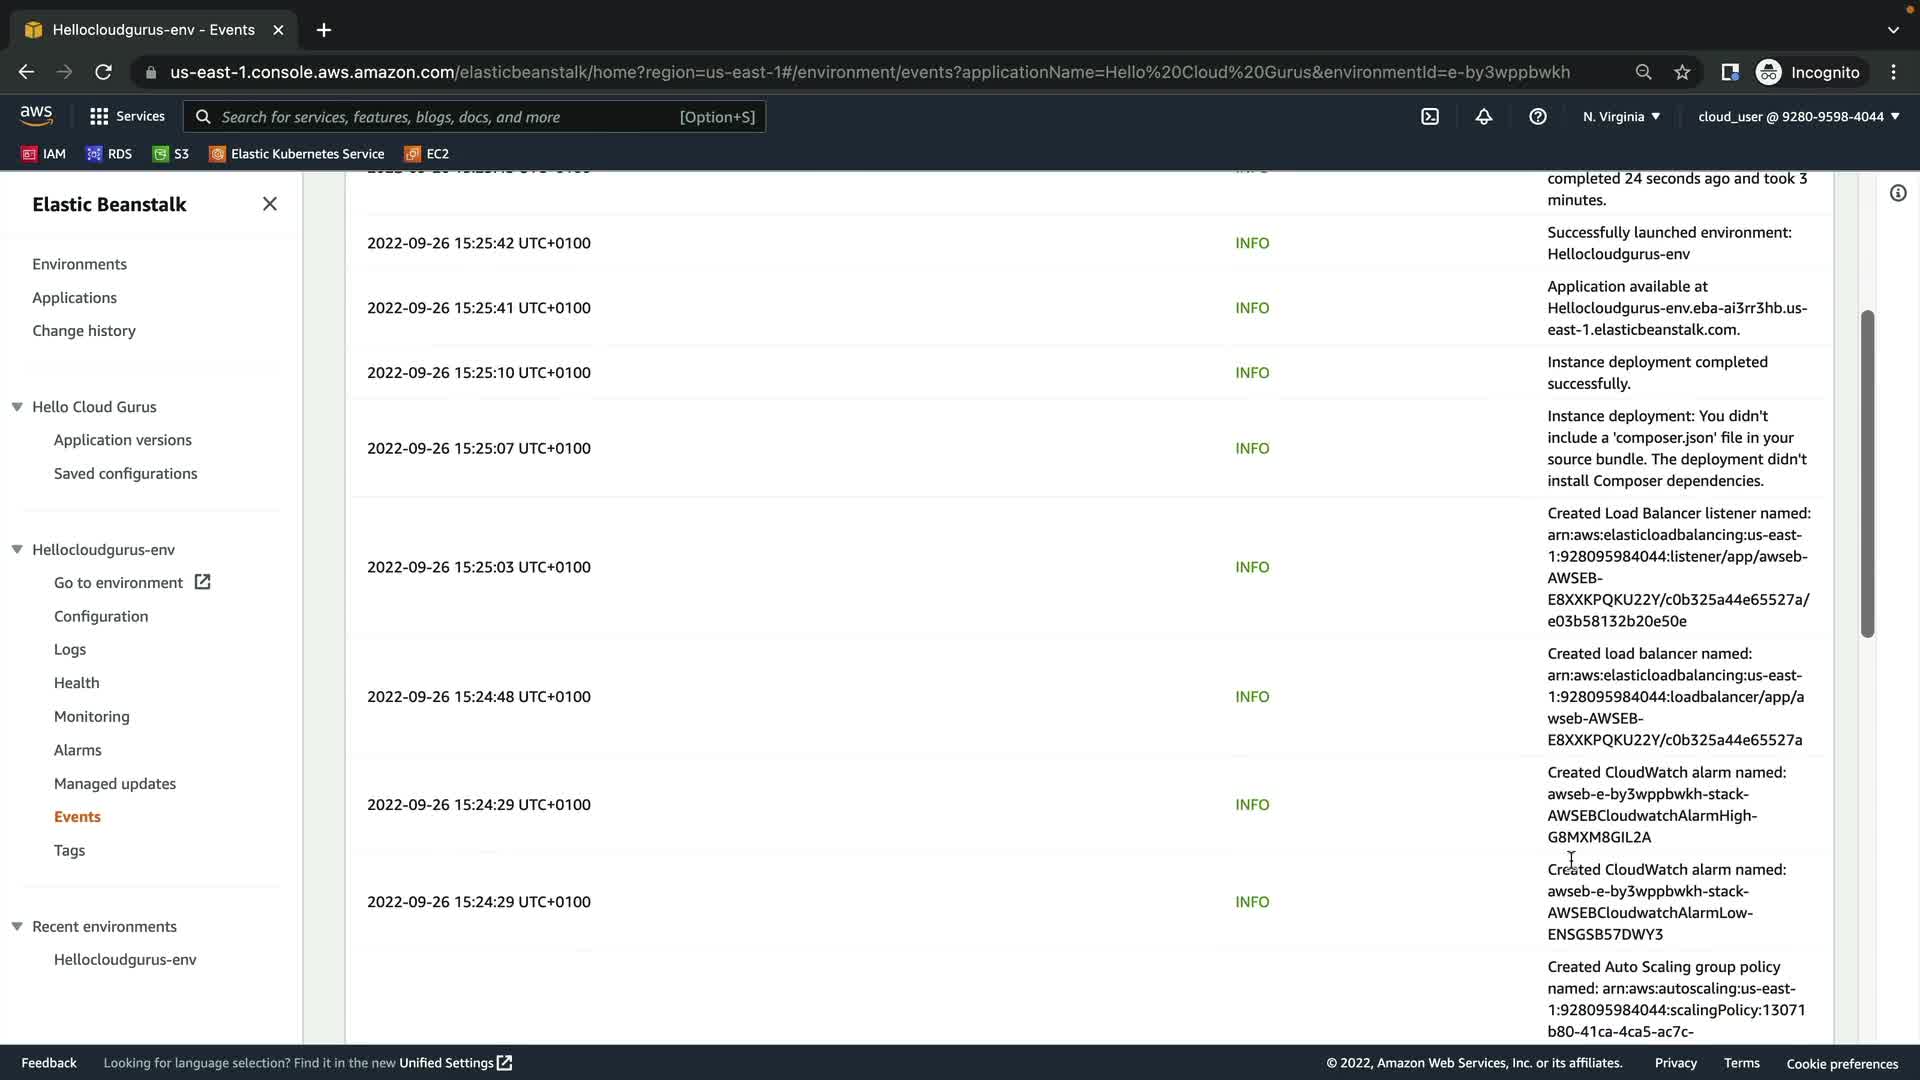Click the AWS logo home icon

pyautogui.click(x=36, y=116)
